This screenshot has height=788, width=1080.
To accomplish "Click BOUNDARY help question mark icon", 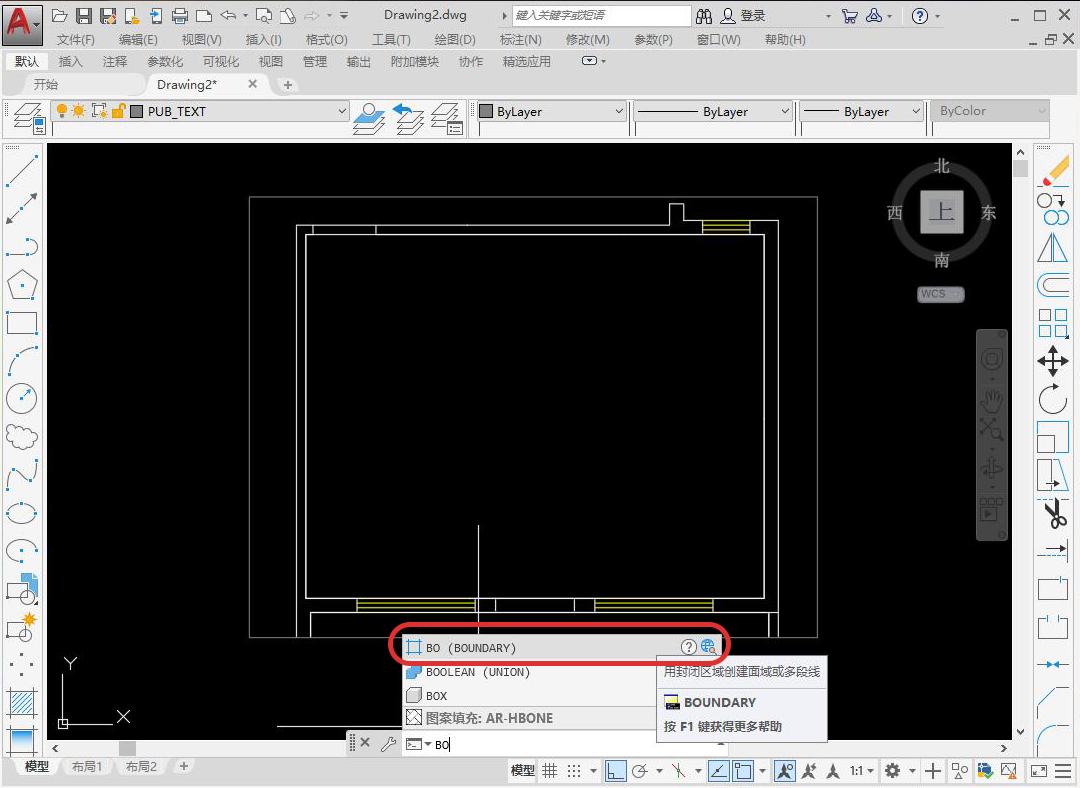I will pos(688,647).
